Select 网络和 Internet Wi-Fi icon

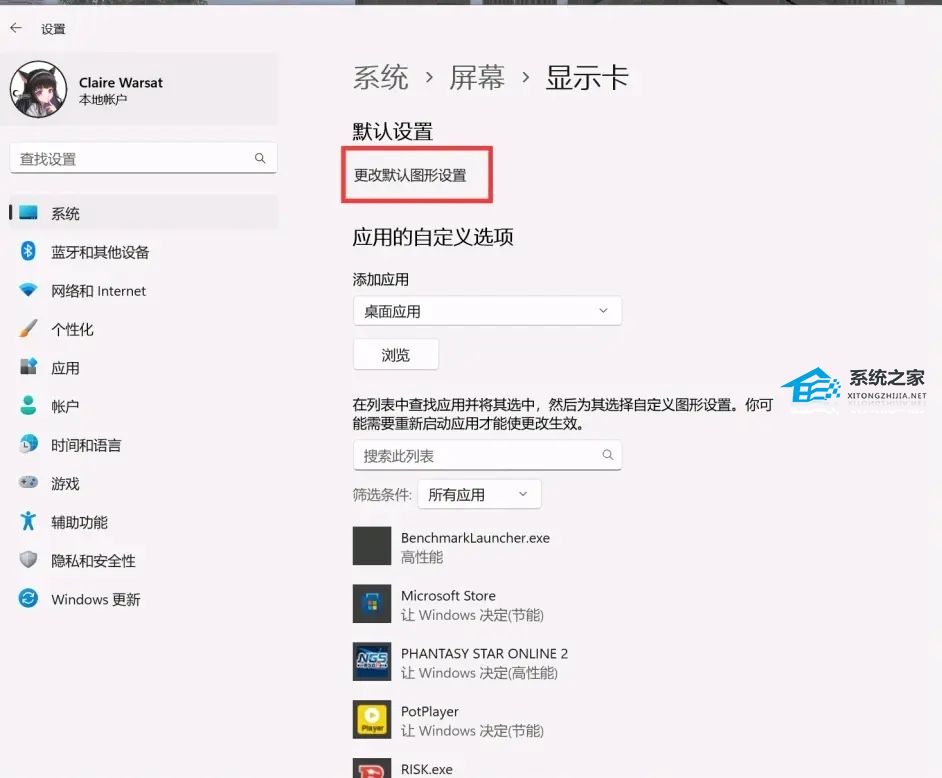click(x=29, y=291)
